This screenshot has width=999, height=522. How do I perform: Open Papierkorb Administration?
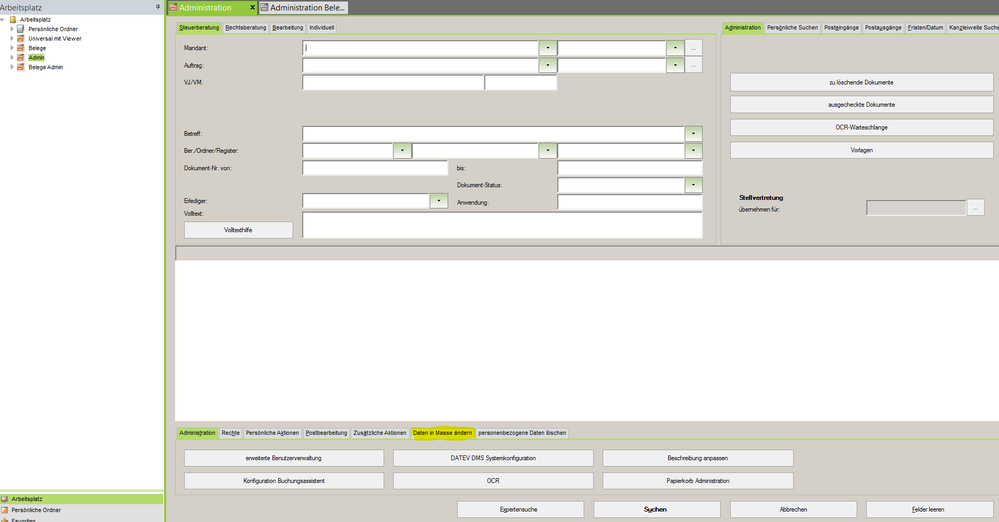coord(698,481)
